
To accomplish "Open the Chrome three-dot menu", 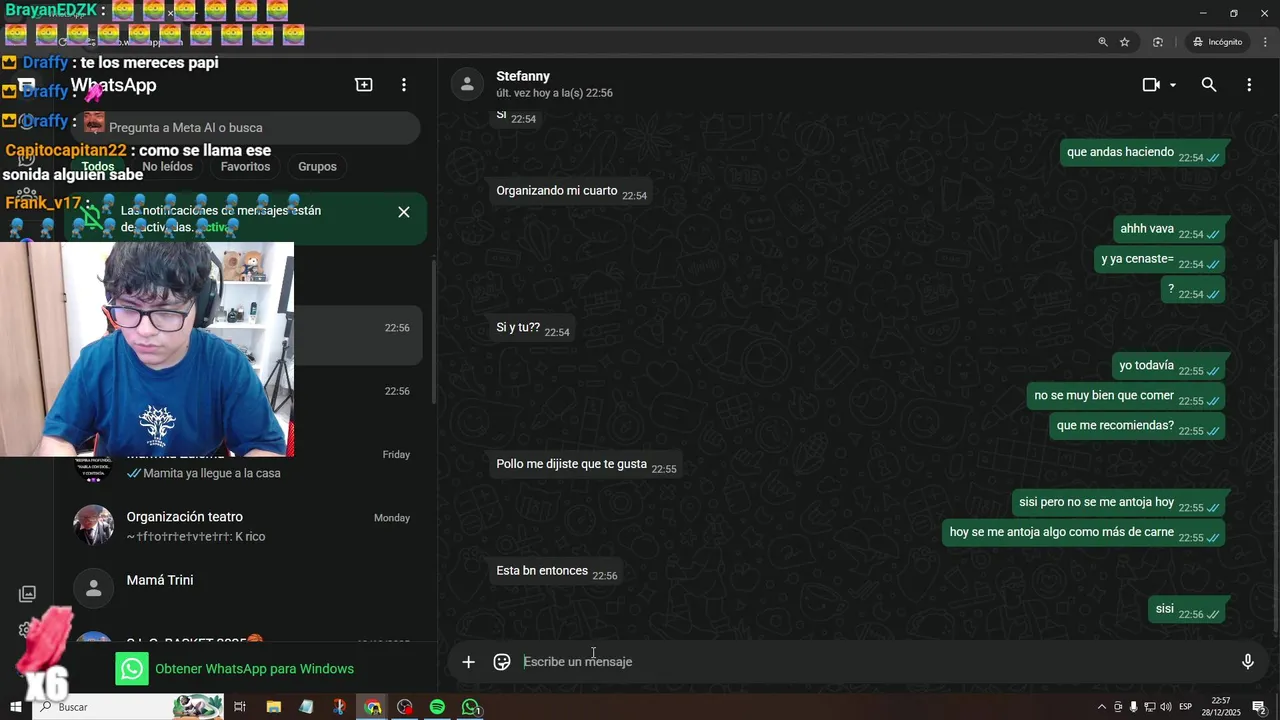I will pyautogui.click(x=1266, y=42).
